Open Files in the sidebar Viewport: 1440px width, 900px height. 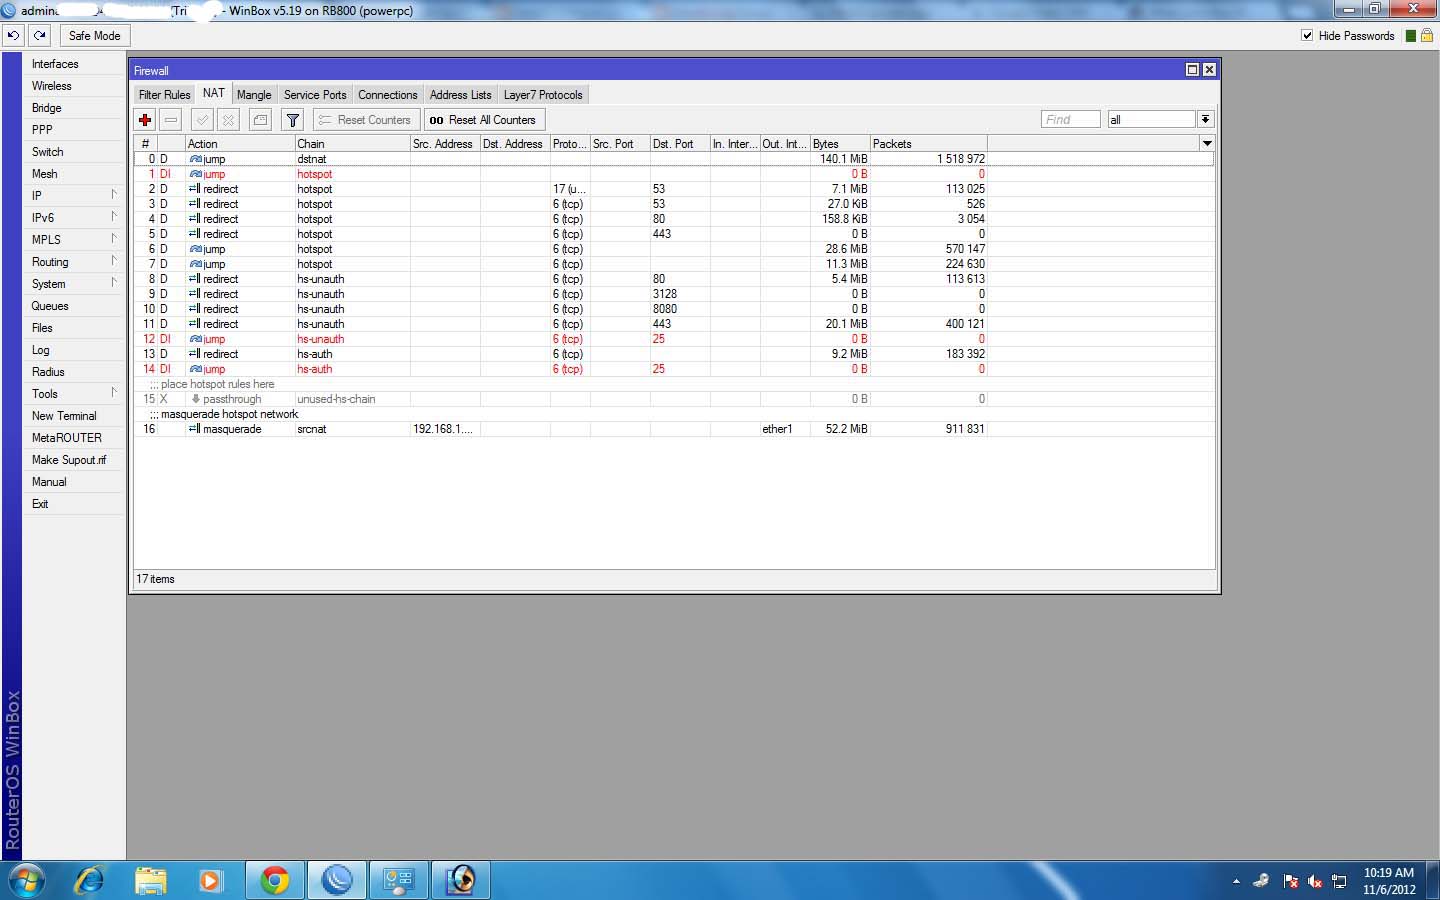tap(74, 328)
